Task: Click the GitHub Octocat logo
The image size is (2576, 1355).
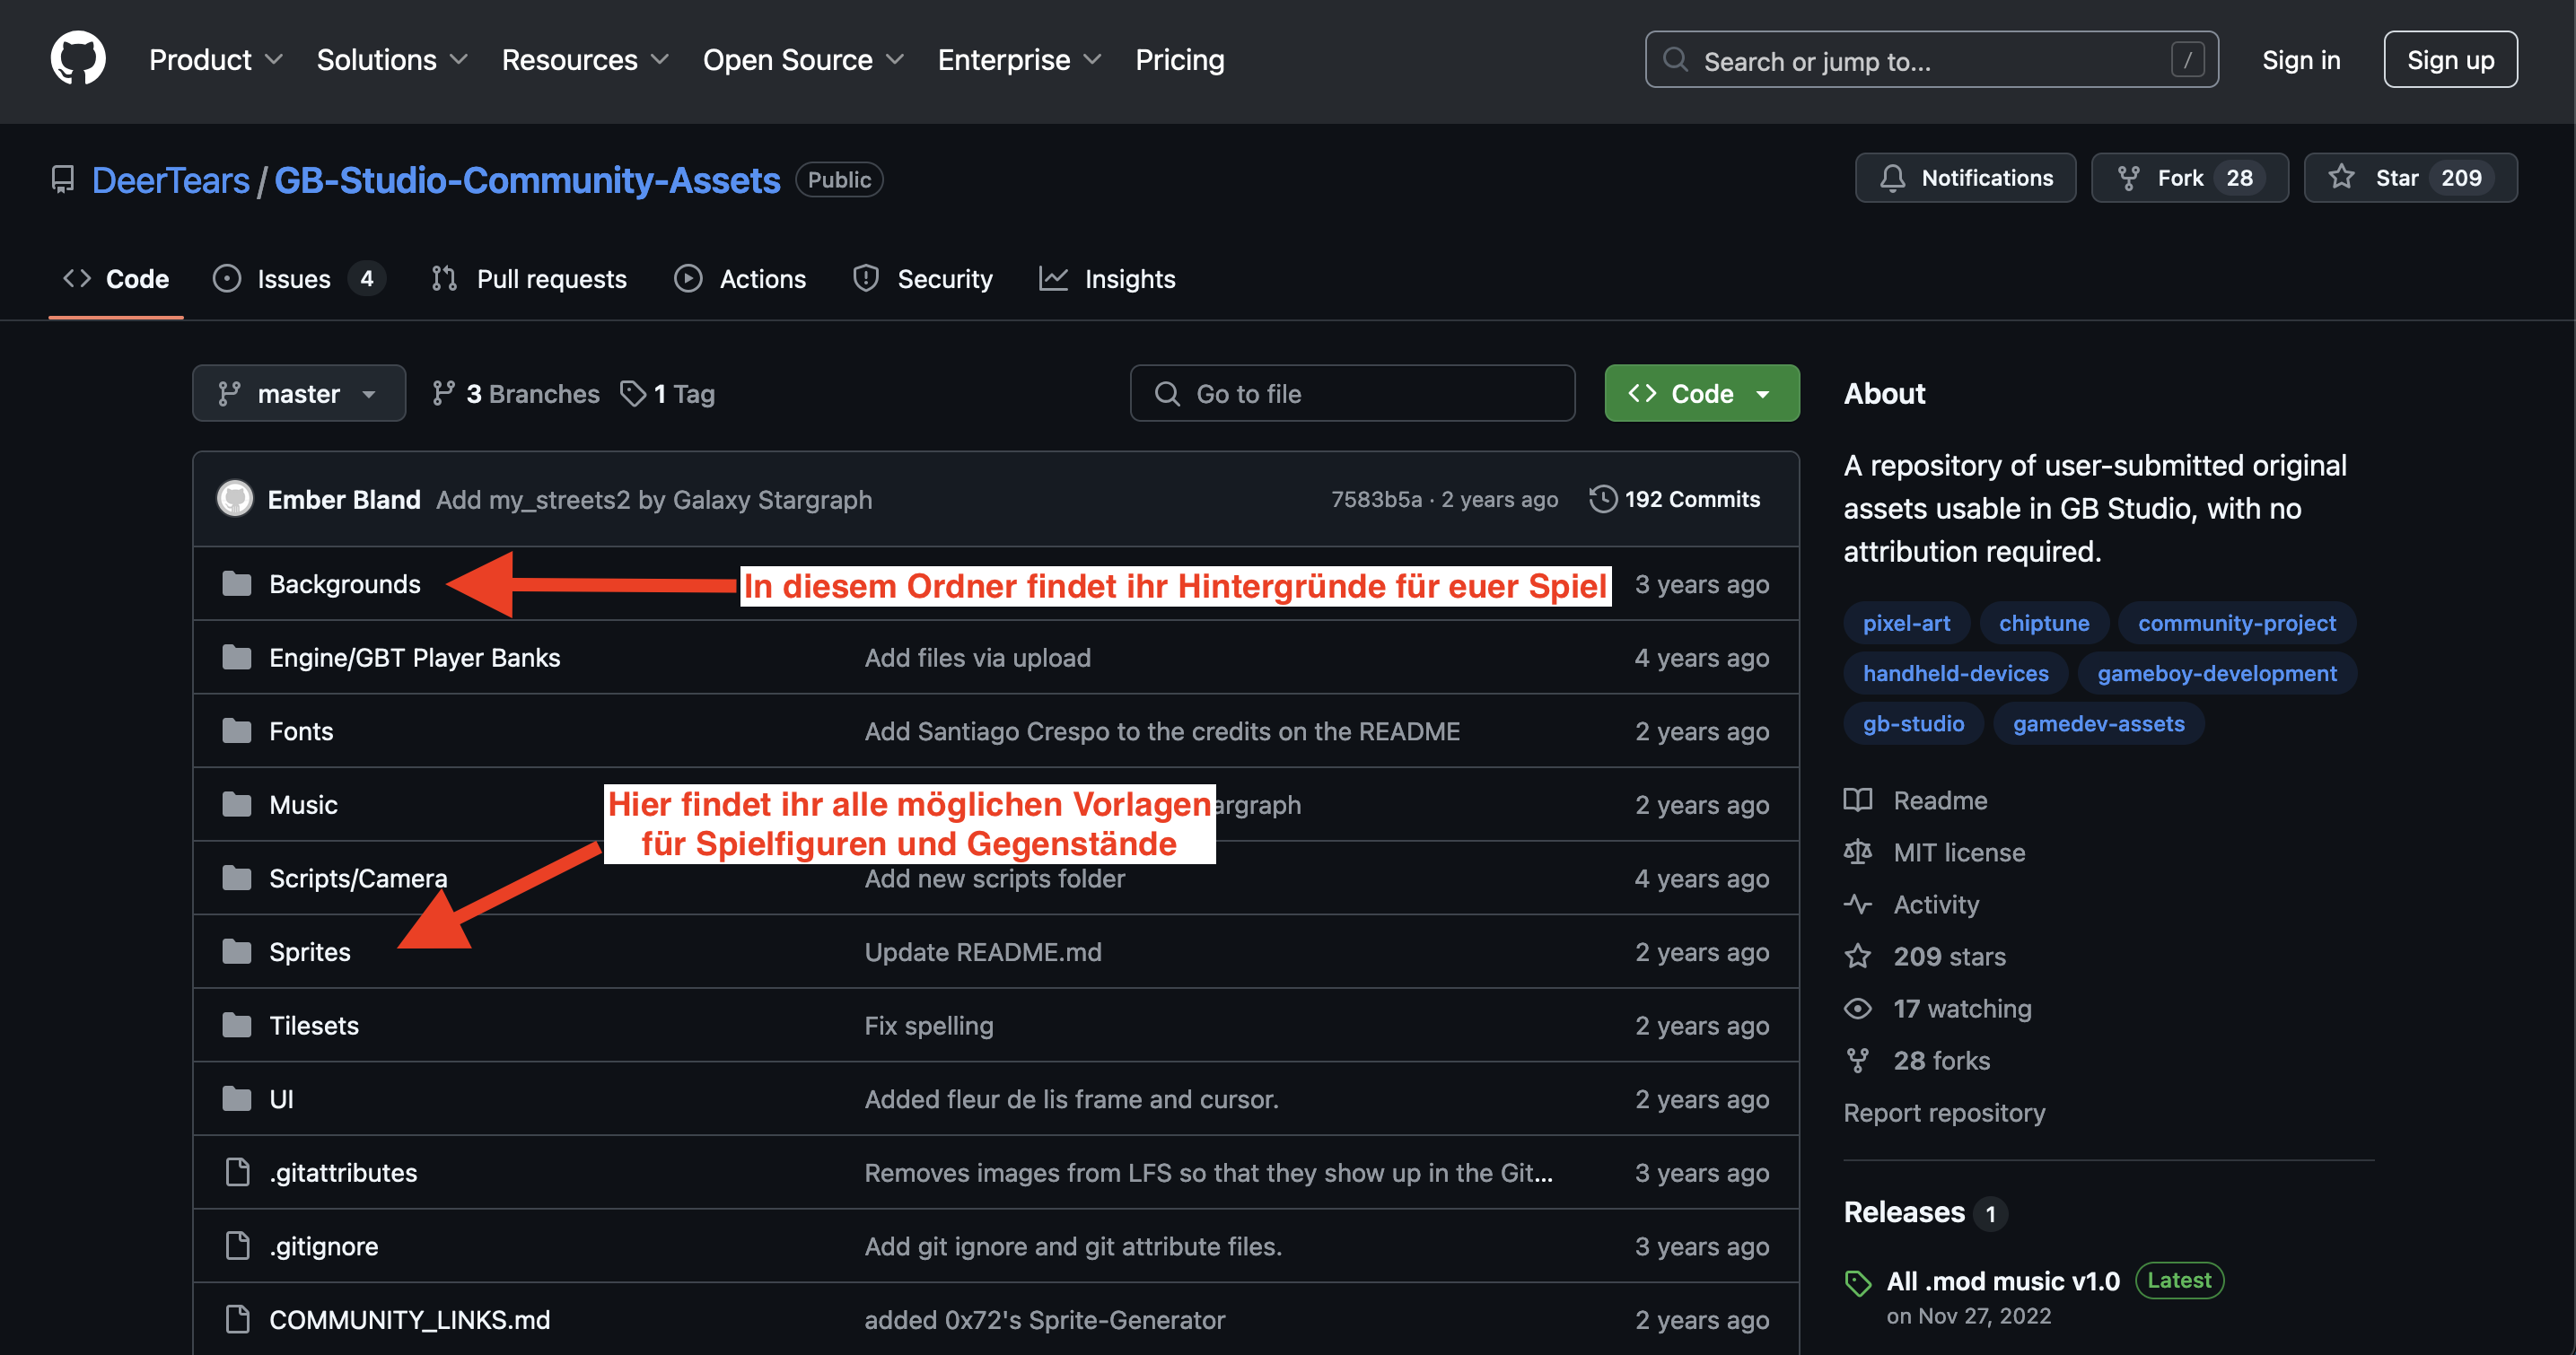Action: [x=78, y=59]
